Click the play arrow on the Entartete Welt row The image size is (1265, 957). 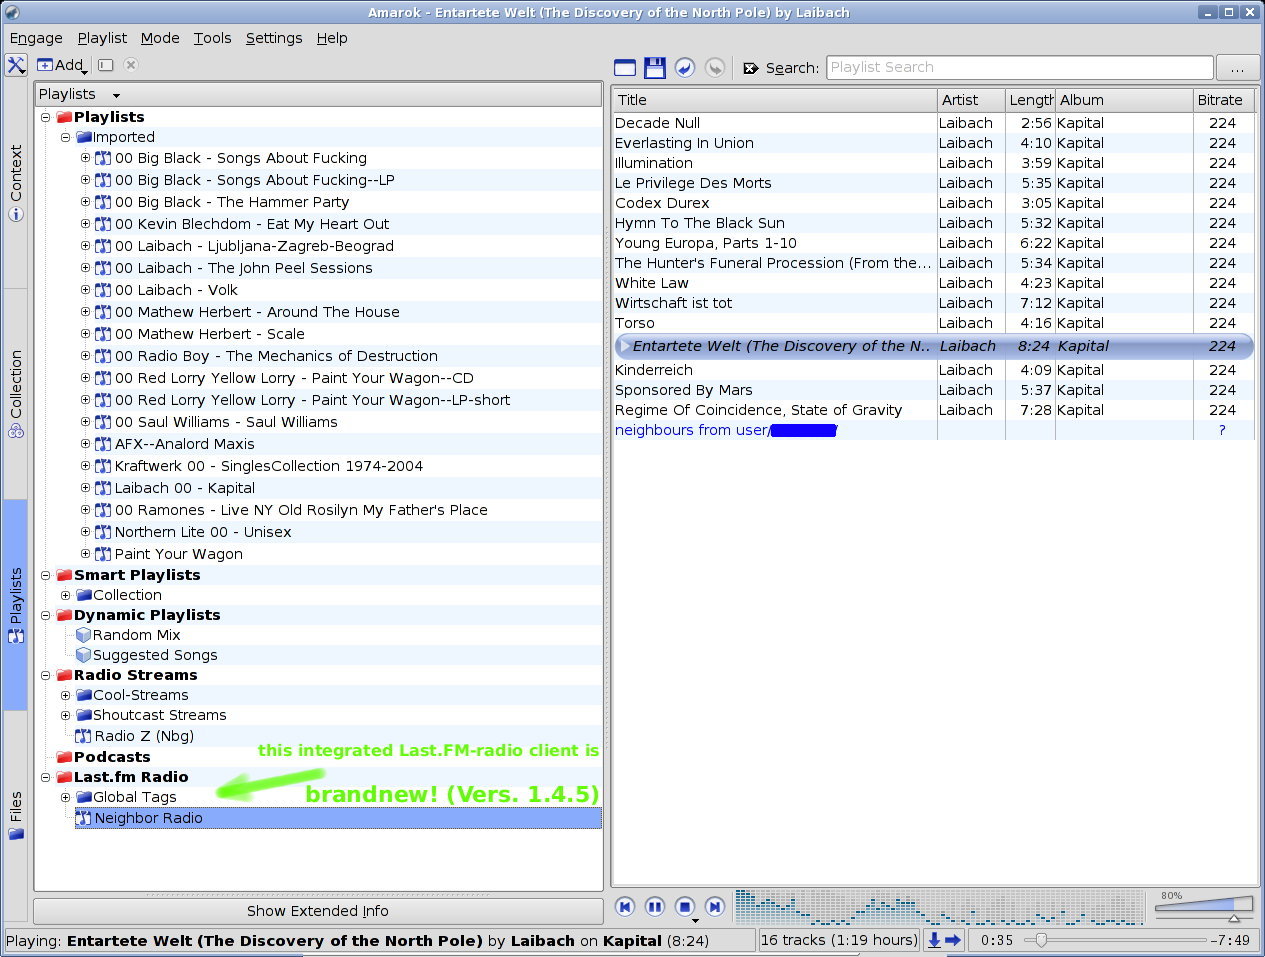click(625, 346)
